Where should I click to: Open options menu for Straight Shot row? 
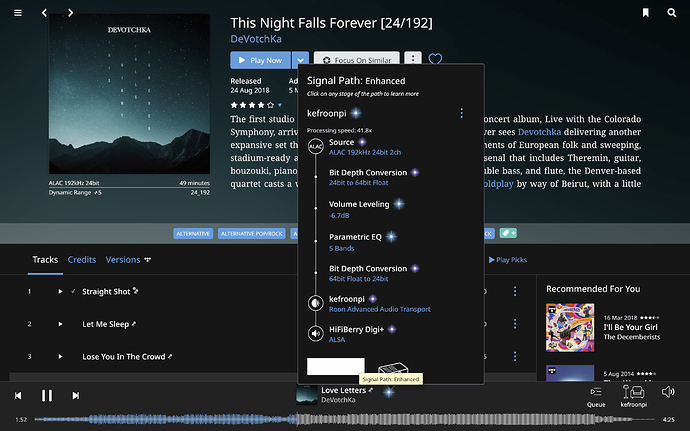coord(515,291)
